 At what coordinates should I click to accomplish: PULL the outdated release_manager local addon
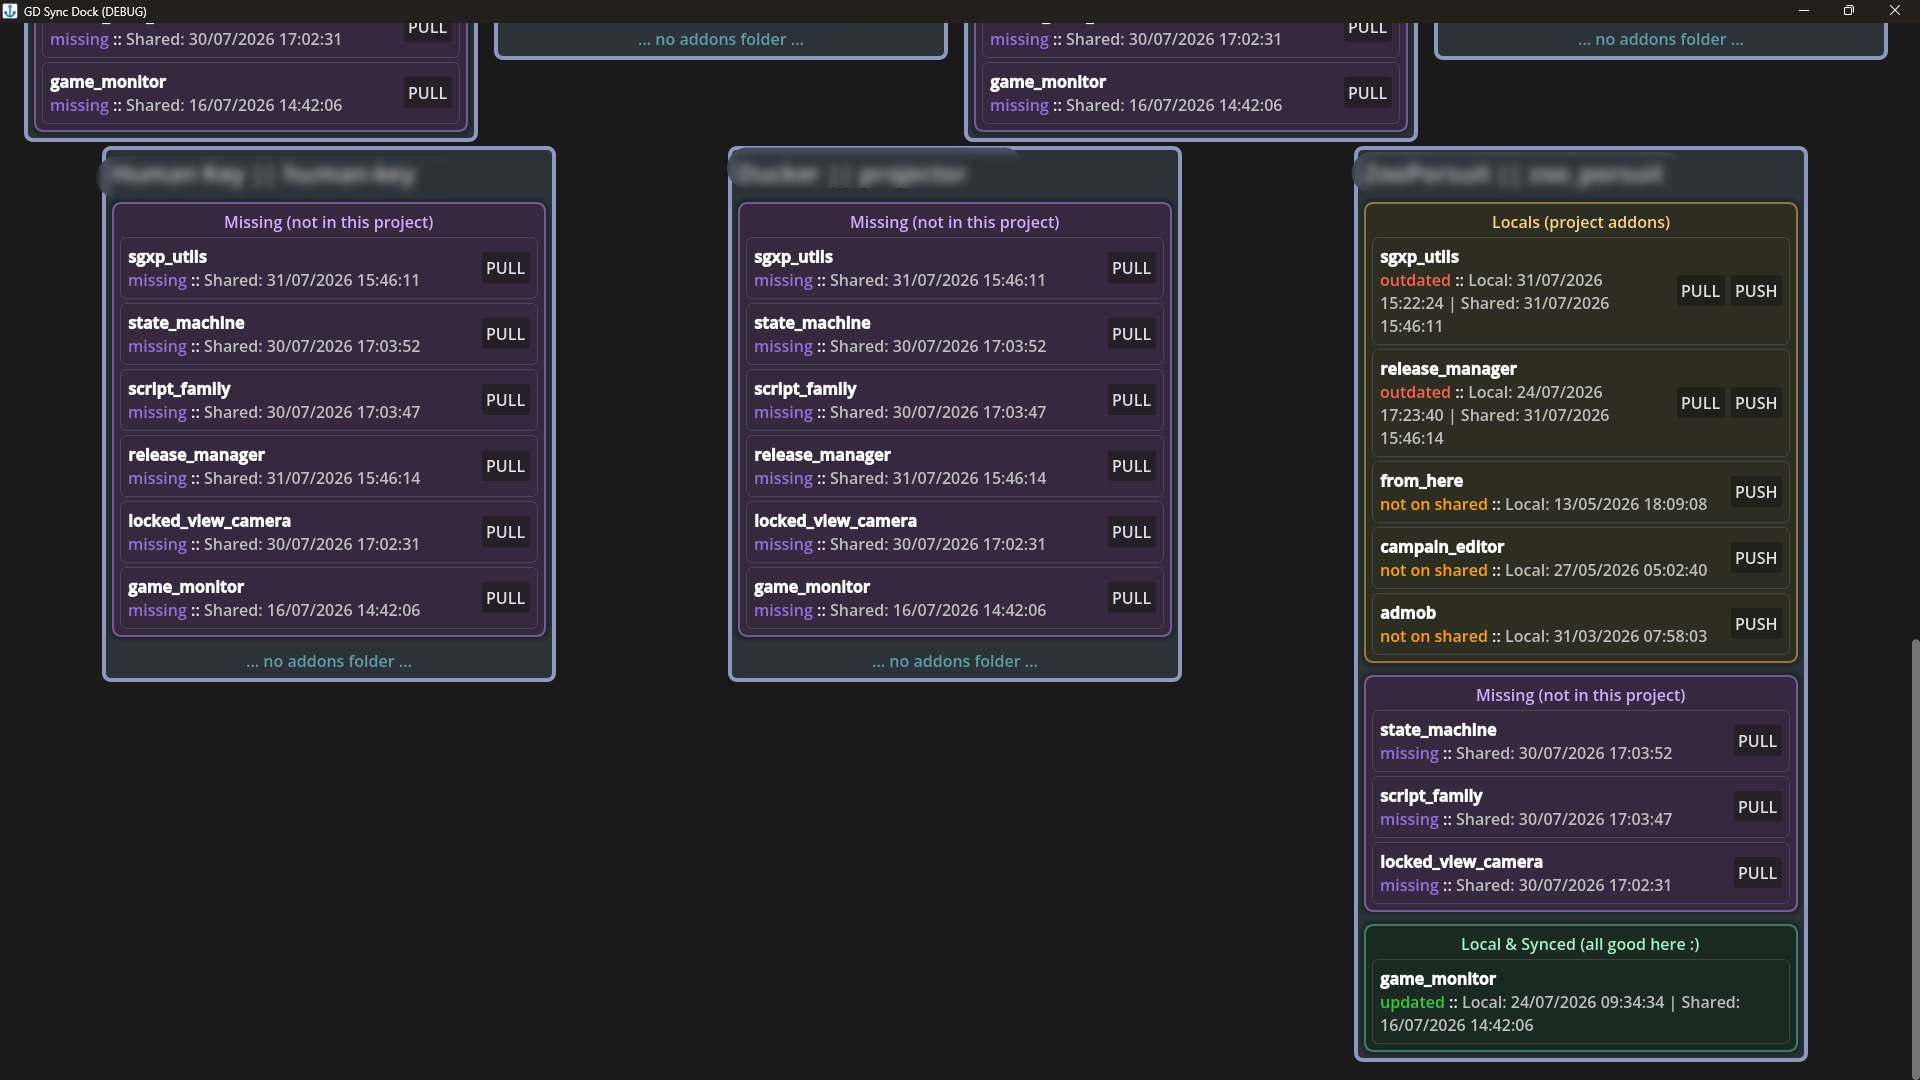(1700, 403)
